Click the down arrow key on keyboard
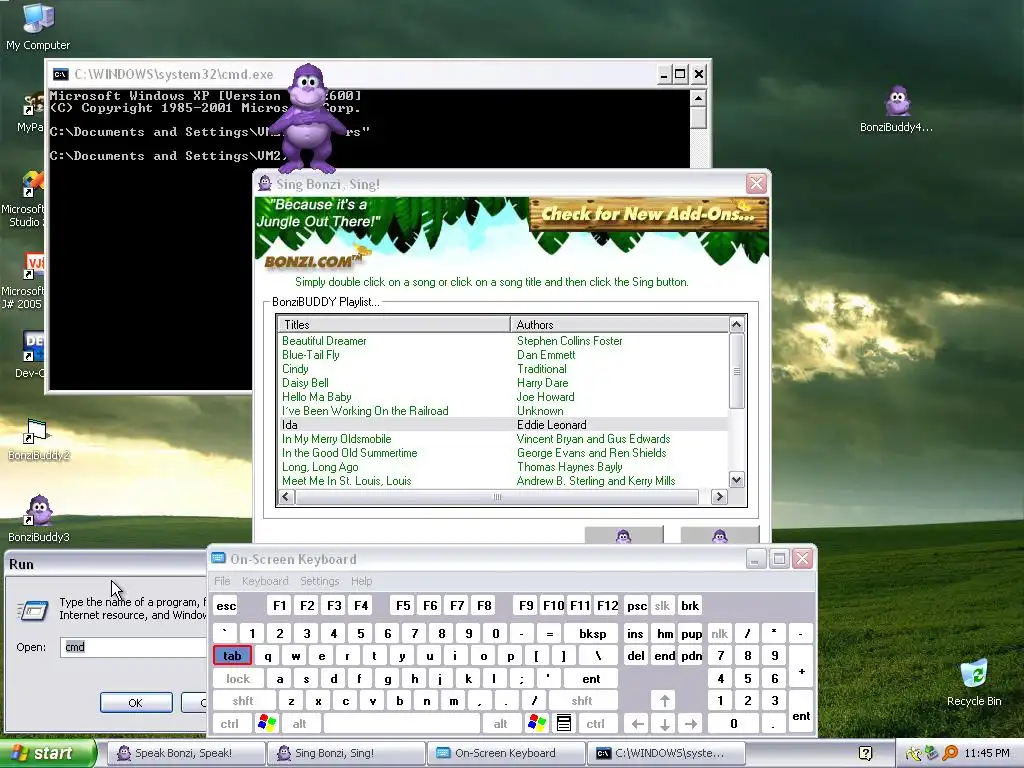Image resolution: width=1024 pixels, height=768 pixels. point(664,723)
